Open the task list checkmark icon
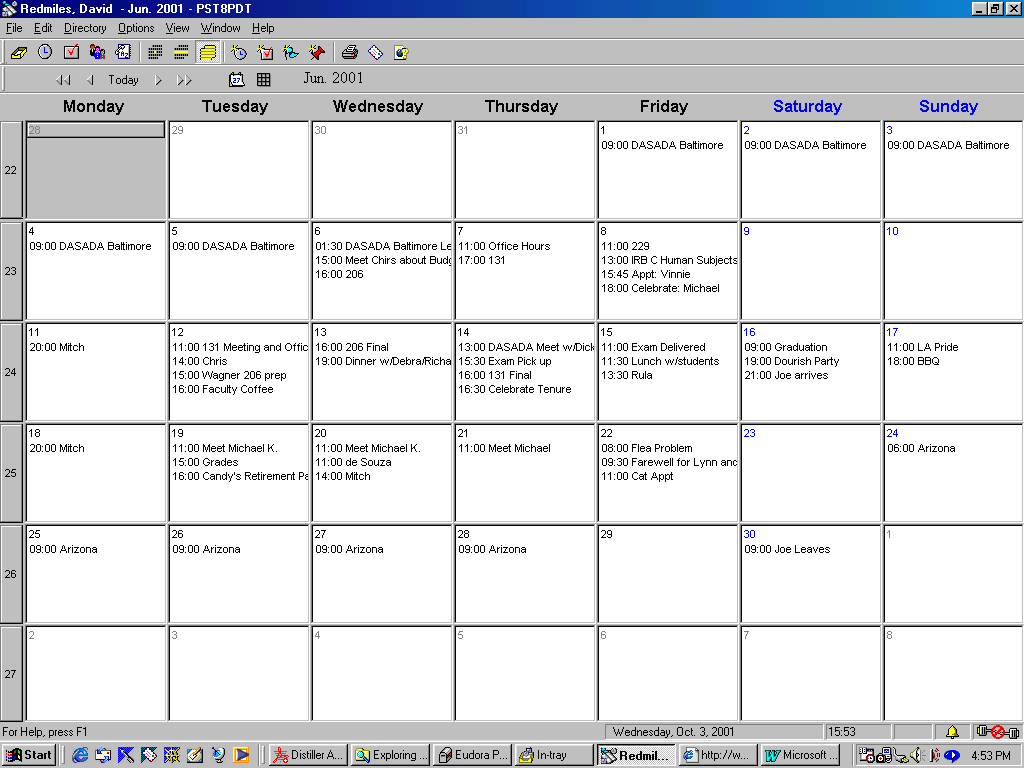 tap(71, 52)
